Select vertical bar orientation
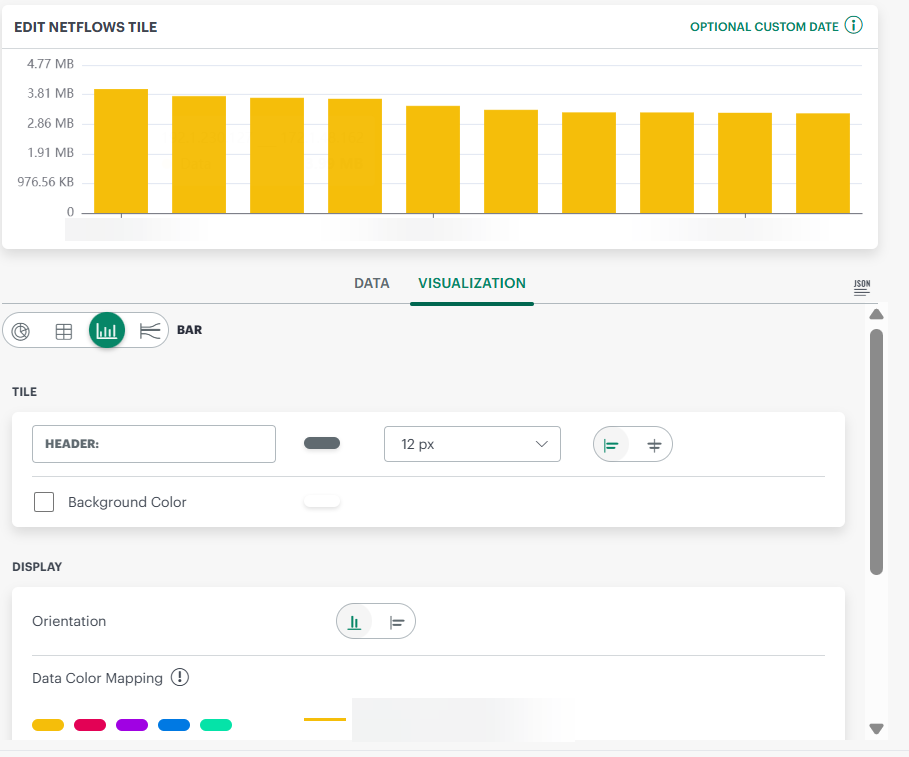The width and height of the screenshot is (909, 757). pyautogui.click(x=355, y=622)
